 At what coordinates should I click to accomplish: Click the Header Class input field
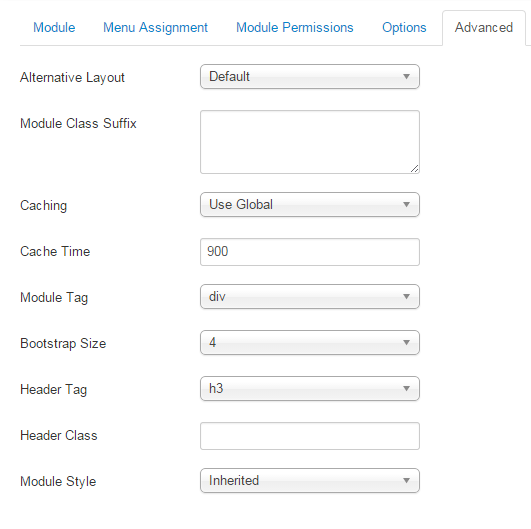[x=310, y=436]
